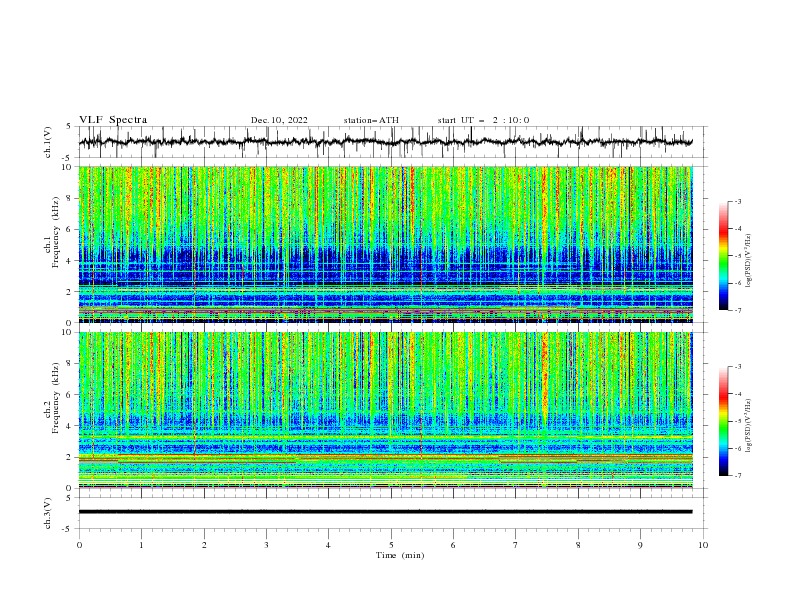Click tick label "8" on time axis

578,545
